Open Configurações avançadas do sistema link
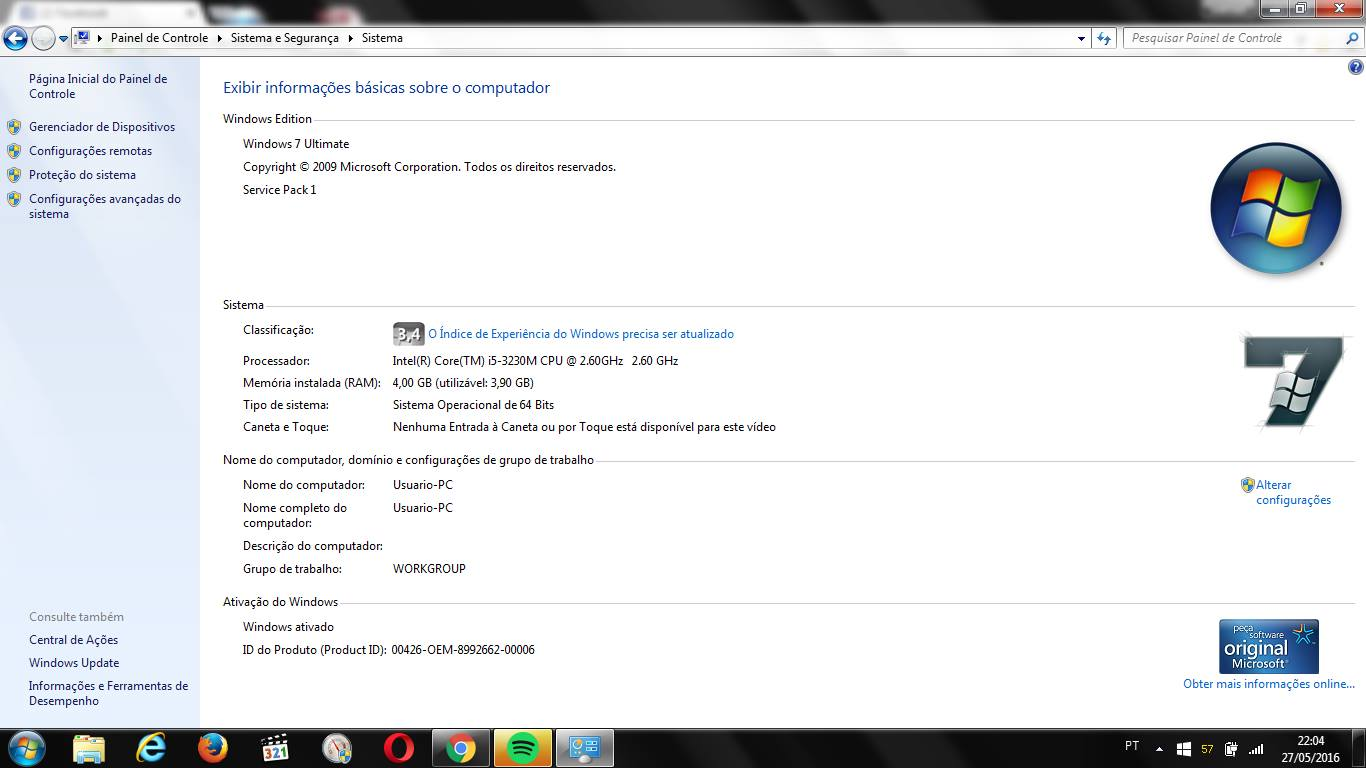Image resolution: width=1366 pixels, height=768 pixels. tap(105, 206)
